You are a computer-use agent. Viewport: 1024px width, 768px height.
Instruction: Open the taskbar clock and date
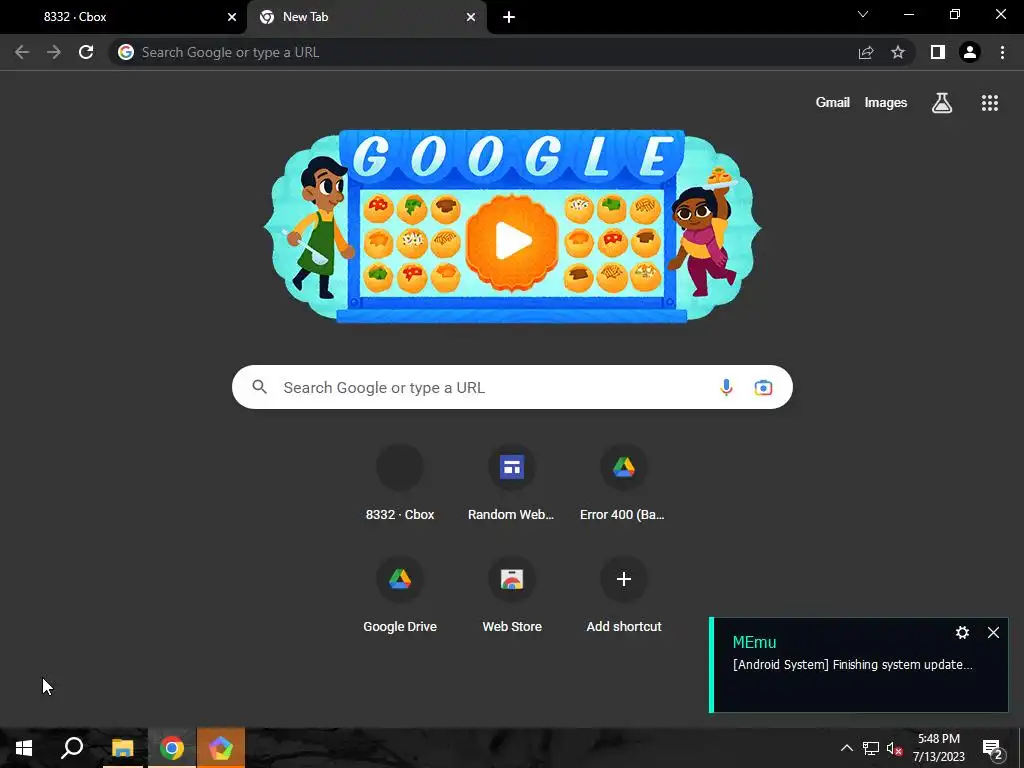[x=938, y=748]
